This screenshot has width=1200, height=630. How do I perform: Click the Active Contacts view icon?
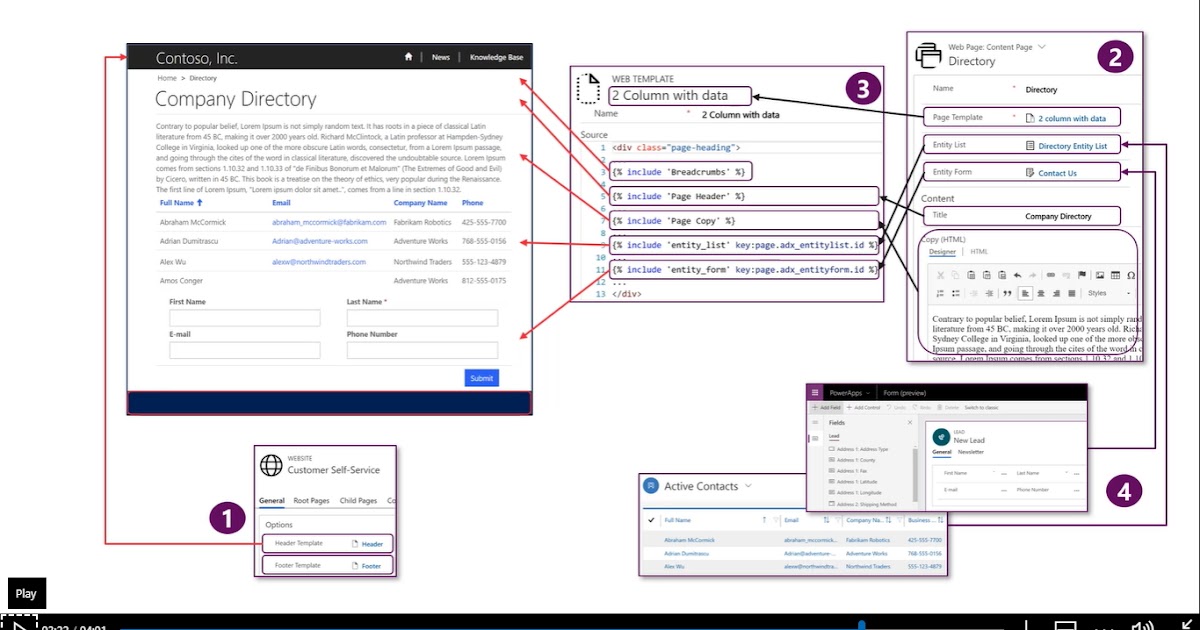[651, 486]
